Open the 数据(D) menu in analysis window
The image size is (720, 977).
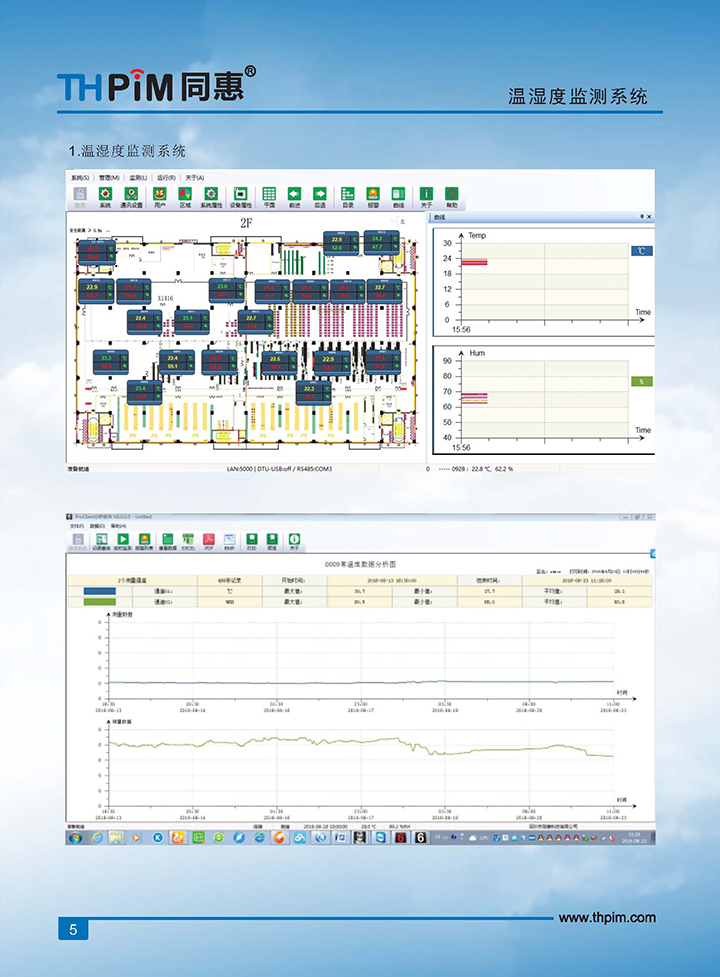[96, 524]
